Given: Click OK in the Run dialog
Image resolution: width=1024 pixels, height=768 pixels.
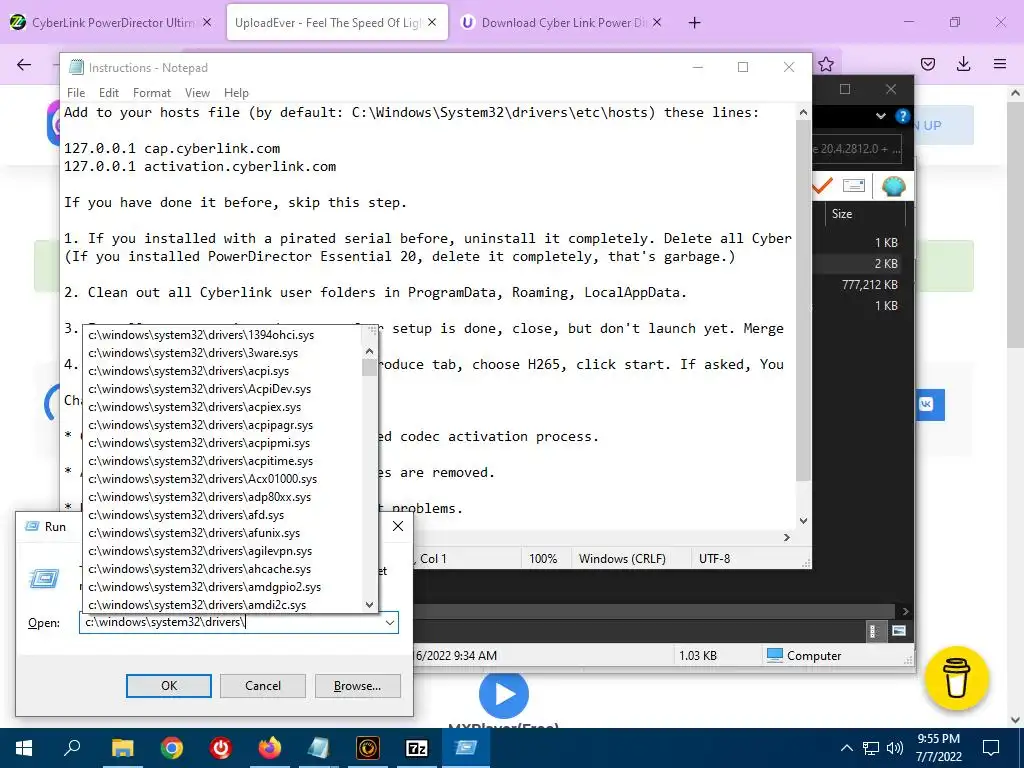Looking at the screenshot, I should coord(168,686).
